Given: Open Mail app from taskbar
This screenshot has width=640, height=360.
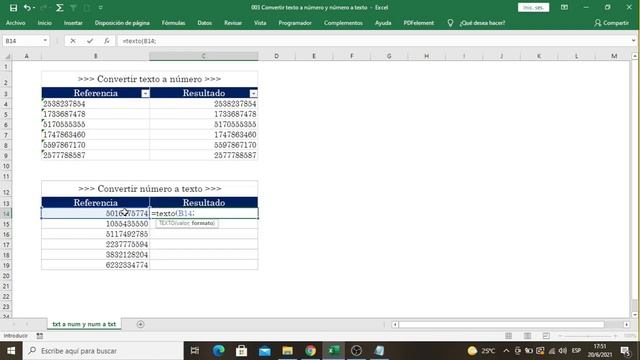Looking at the screenshot, I should (x=264, y=351).
